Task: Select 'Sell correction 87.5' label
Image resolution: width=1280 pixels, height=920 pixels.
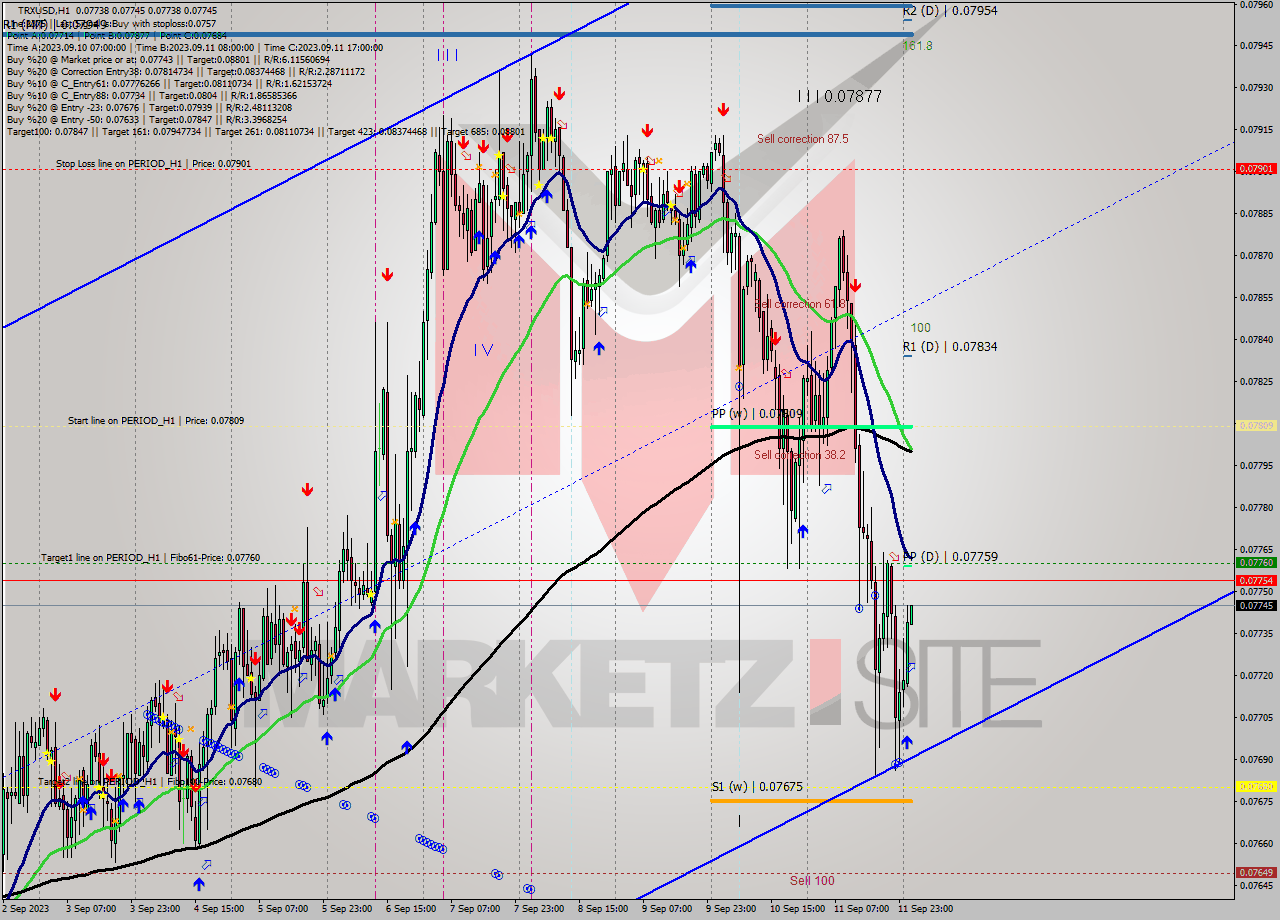Action: pyautogui.click(x=802, y=139)
